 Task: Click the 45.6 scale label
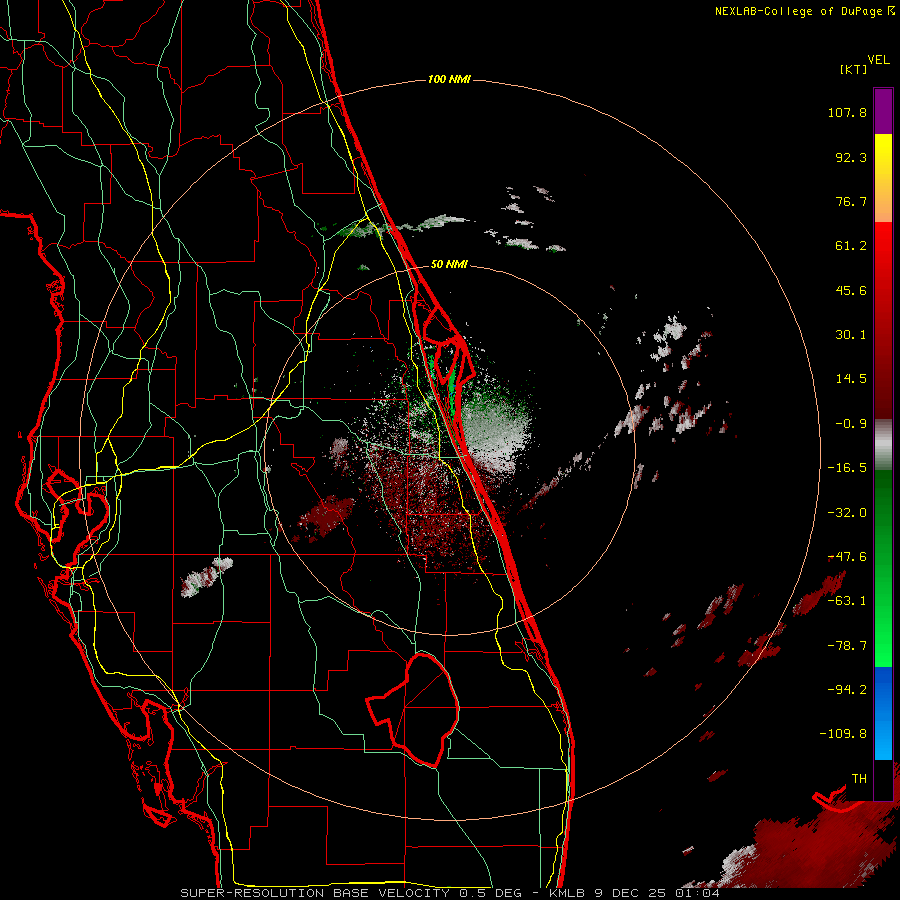click(851, 290)
